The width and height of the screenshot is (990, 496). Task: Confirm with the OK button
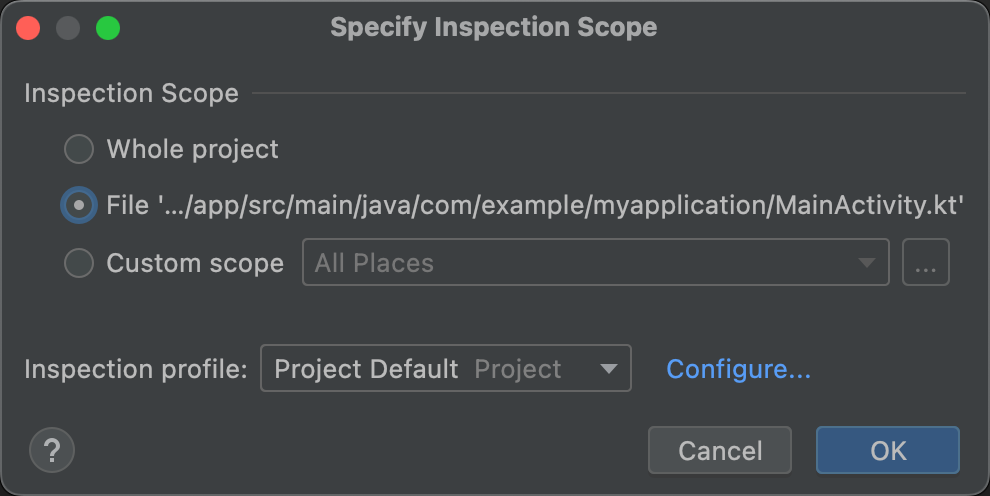point(887,450)
